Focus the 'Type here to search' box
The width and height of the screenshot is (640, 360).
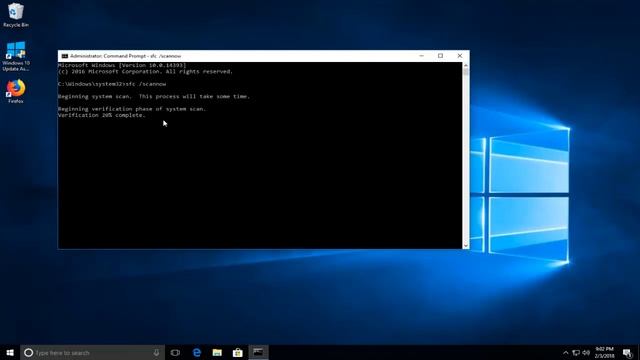(92, 353)
